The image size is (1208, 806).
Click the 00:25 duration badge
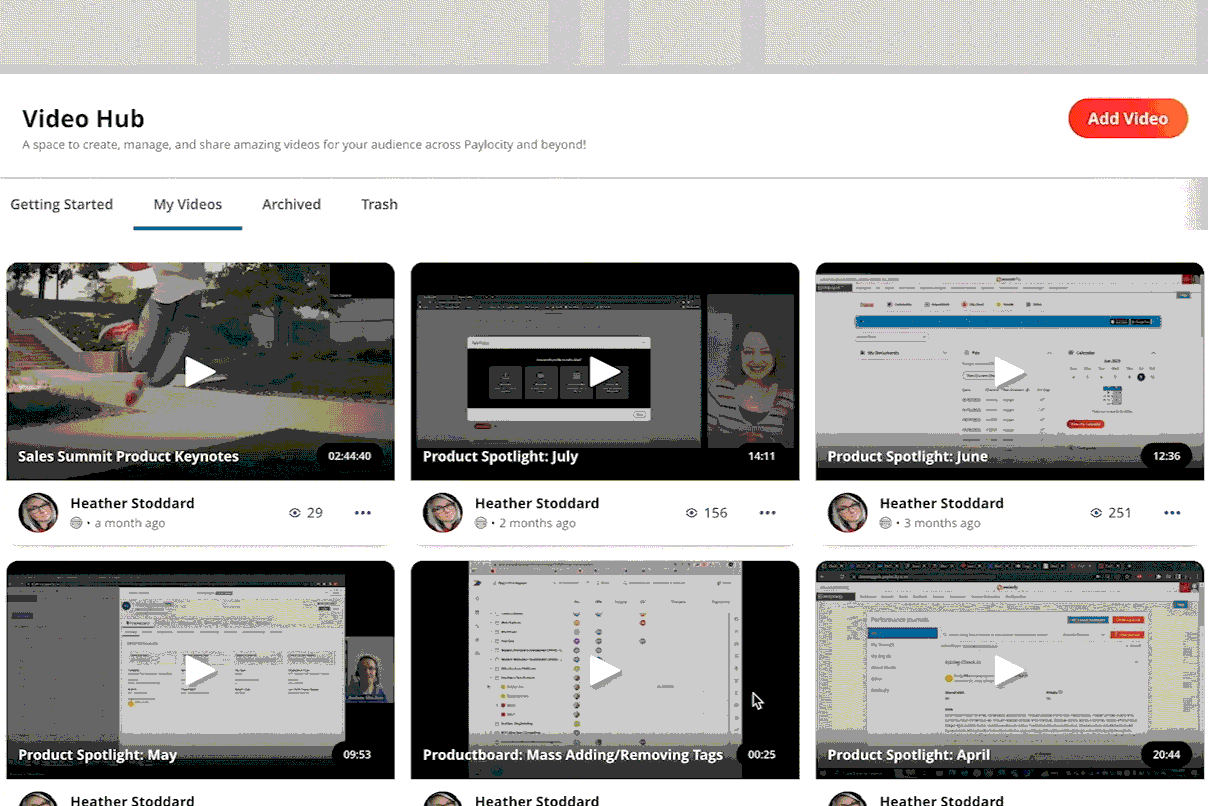coord(762,755)
